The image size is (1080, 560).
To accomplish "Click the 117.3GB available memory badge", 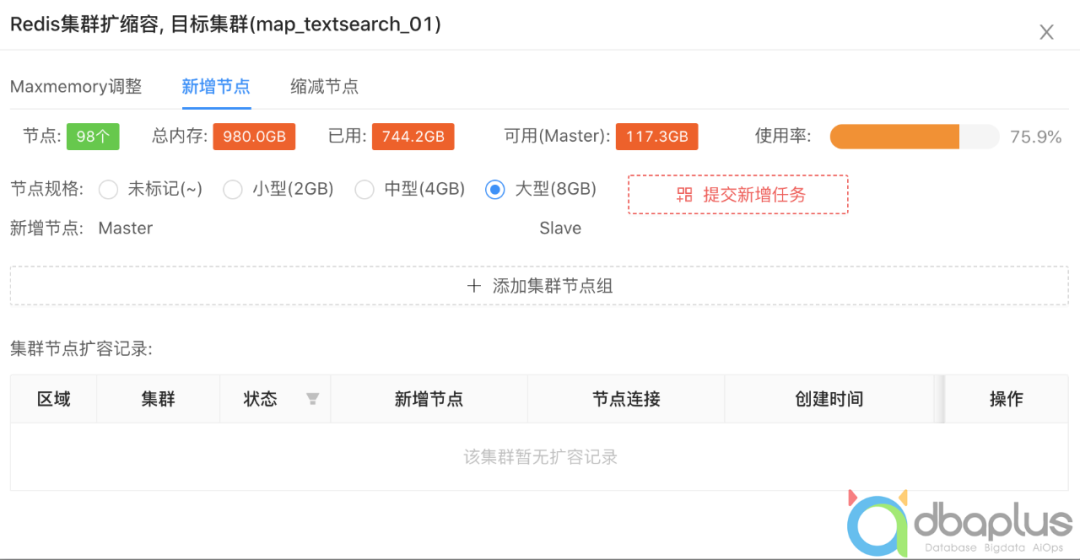I will (657, 136).
